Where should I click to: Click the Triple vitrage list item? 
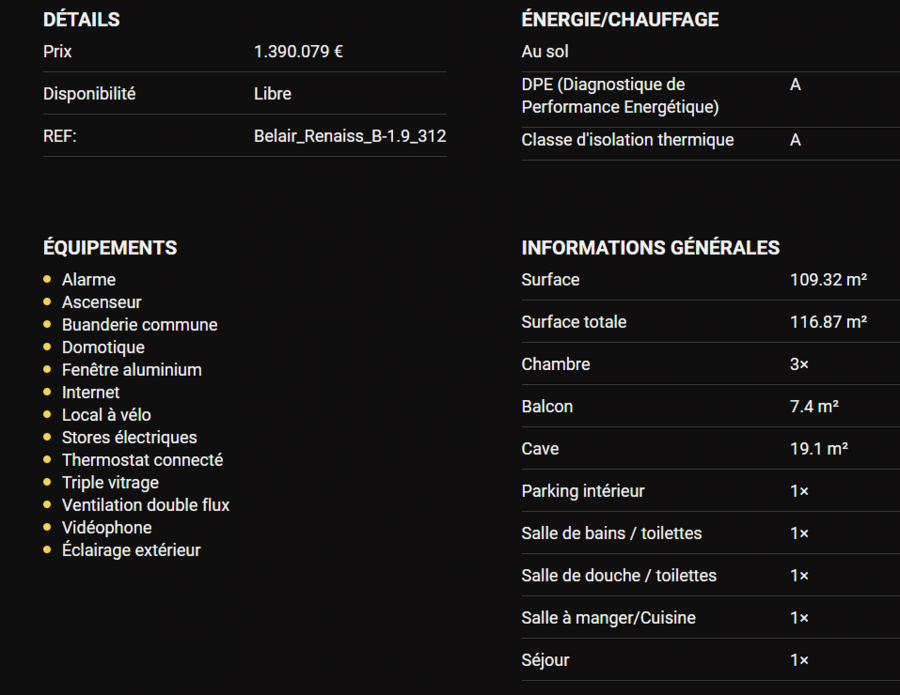click(x=110, y=482)
